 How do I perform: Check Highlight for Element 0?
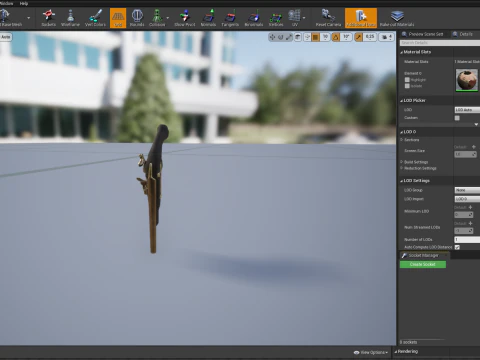(407, 80)
